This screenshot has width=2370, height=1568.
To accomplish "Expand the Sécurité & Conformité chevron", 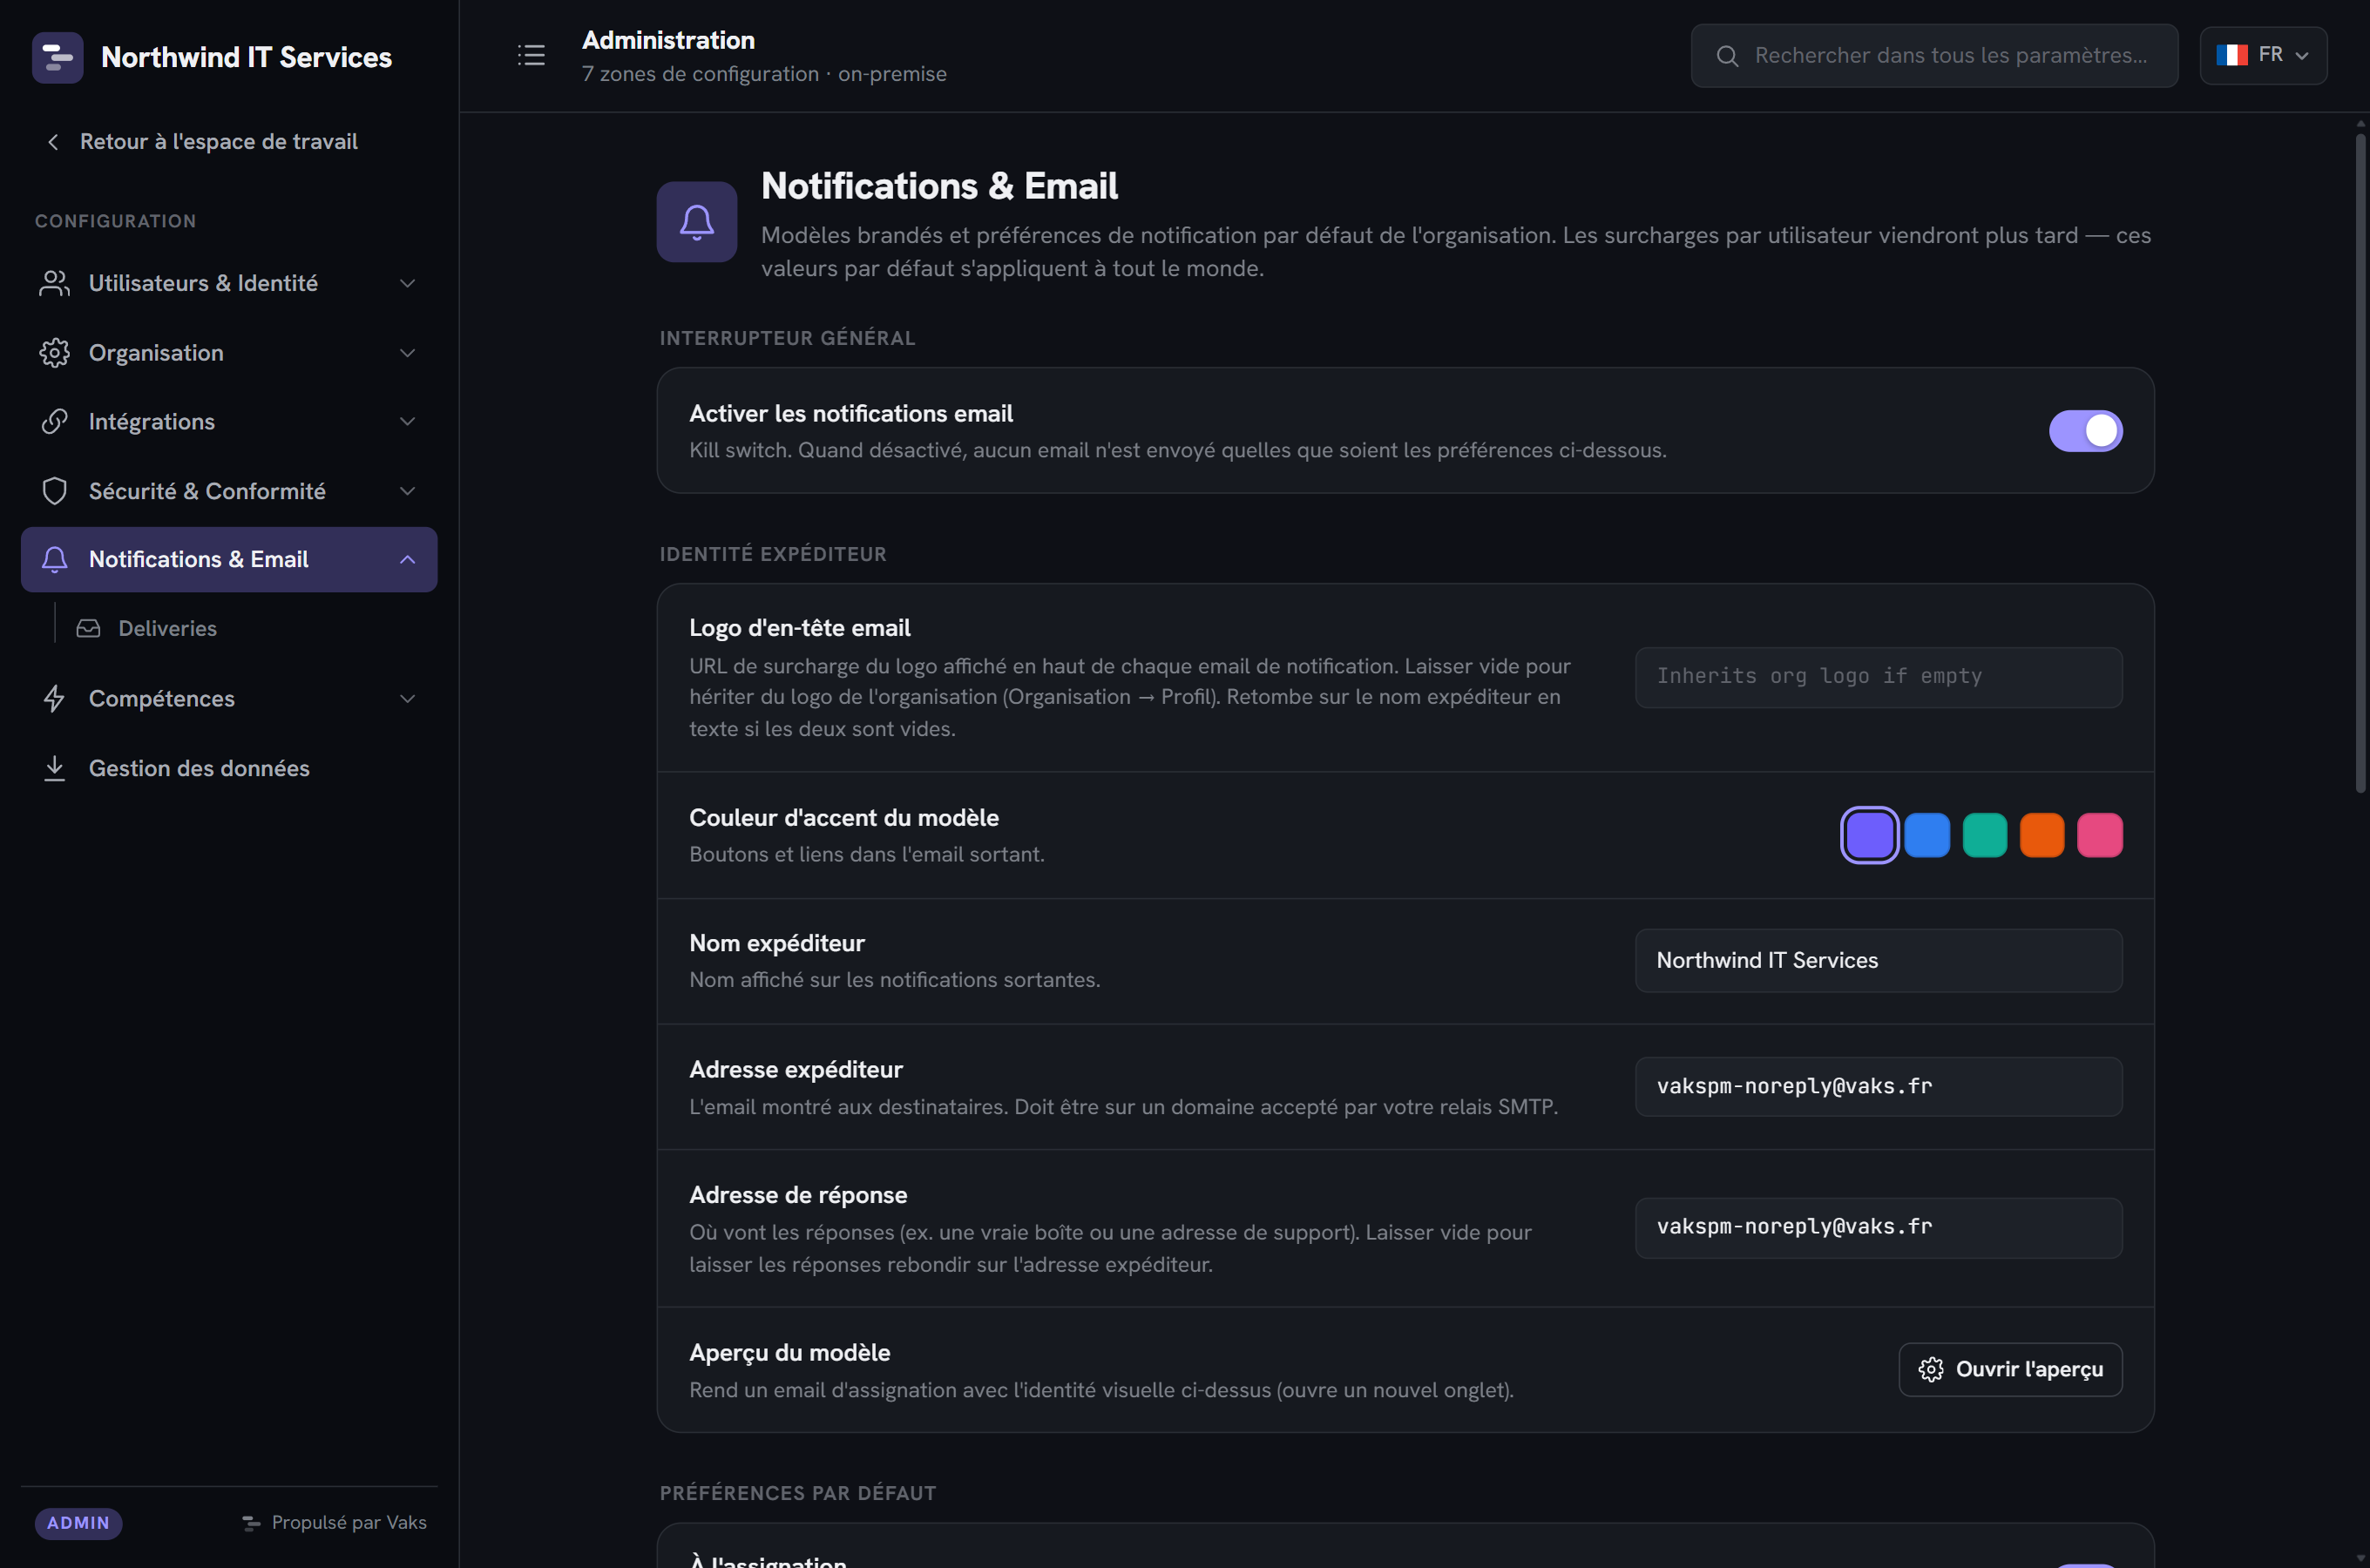I will 407,491.
